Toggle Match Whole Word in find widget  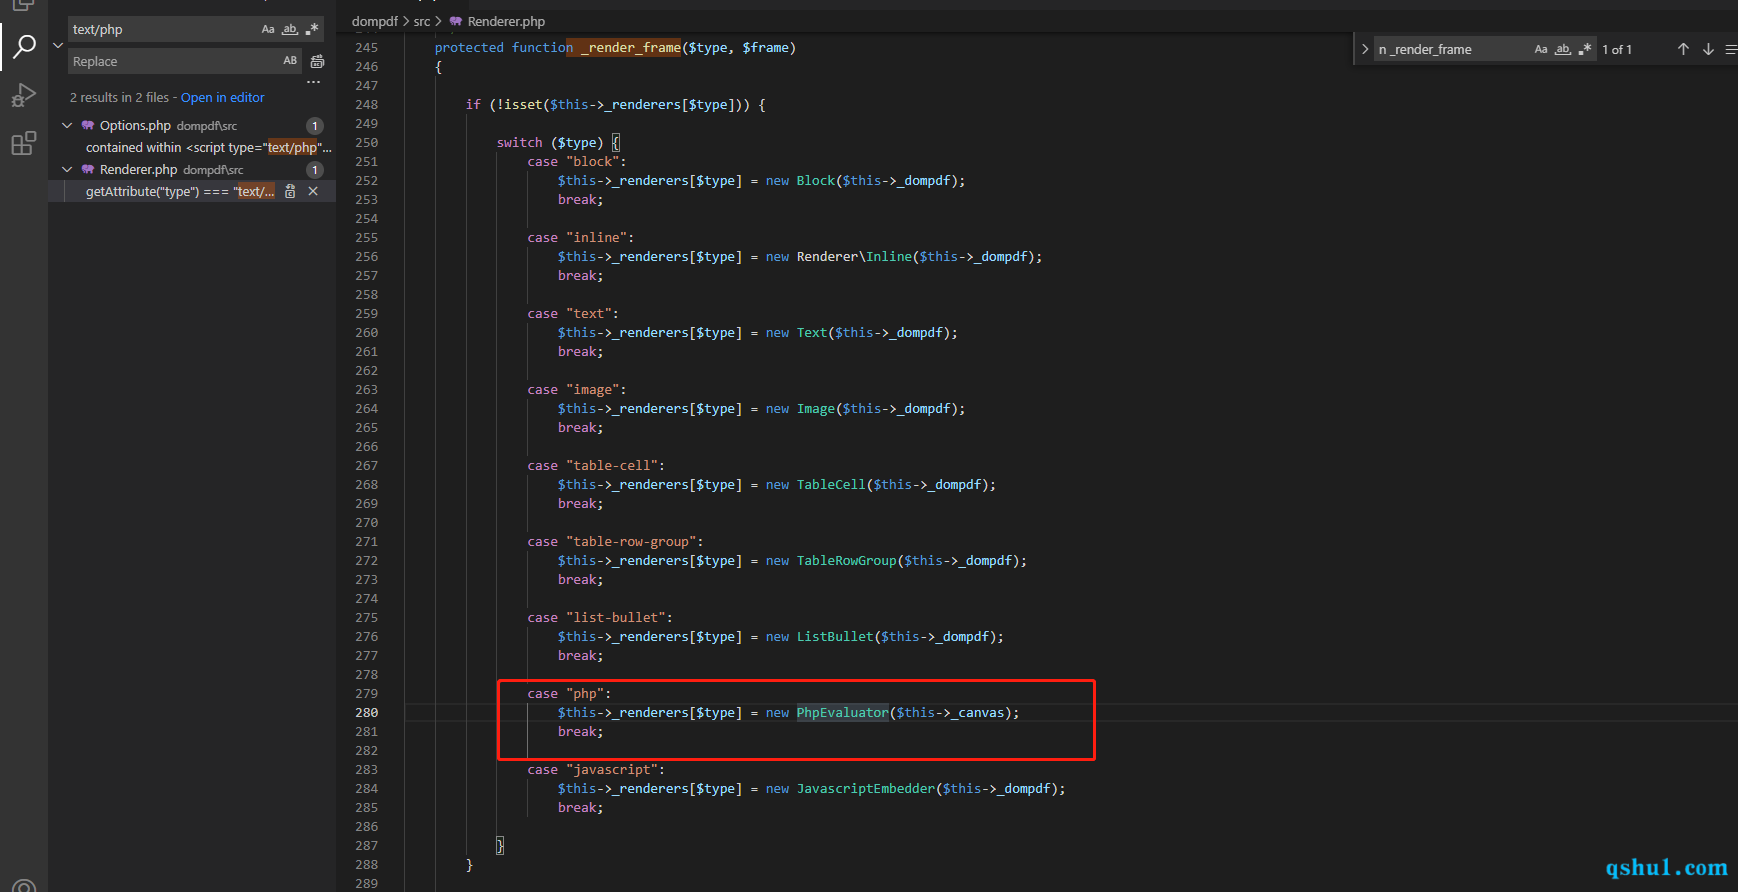pos(1563,49)
